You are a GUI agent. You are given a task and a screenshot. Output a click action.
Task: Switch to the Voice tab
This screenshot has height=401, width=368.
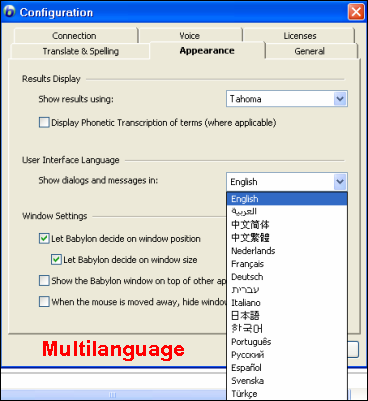click(x=190, y=36)
